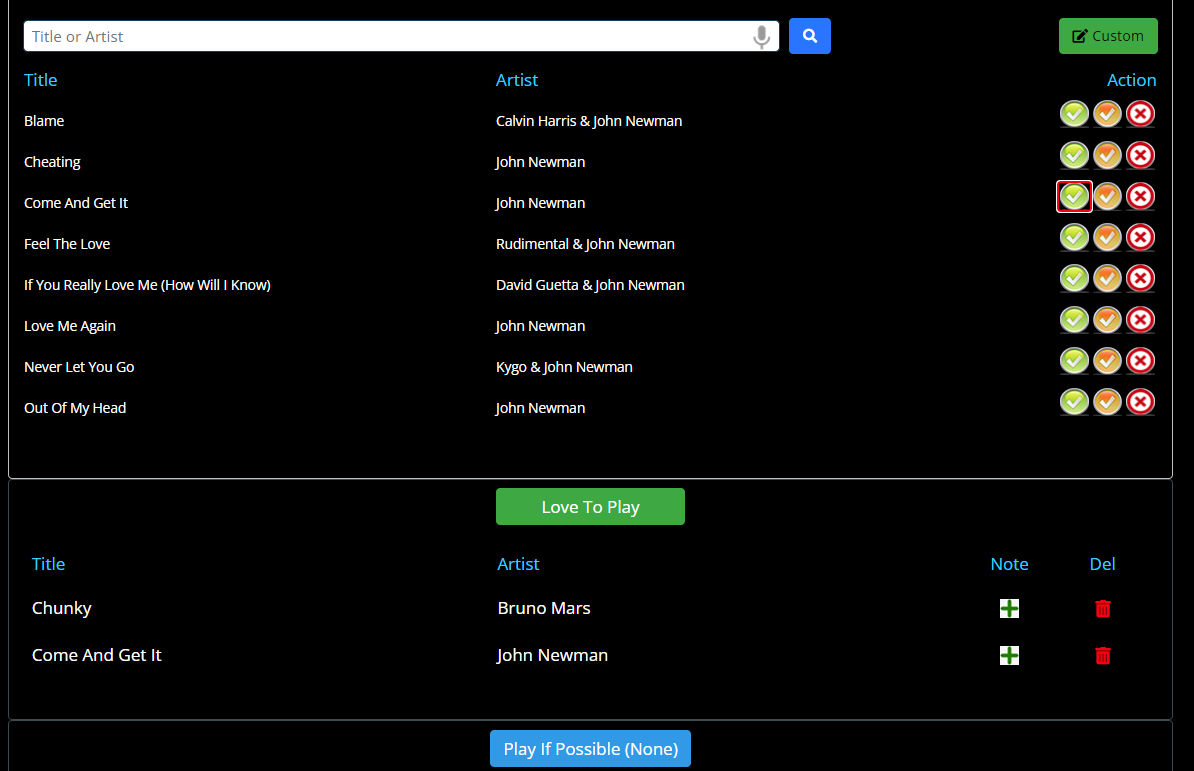The image size is (1194, 771).
Task: Toggle the orange icon for Never Let You Go
Action: [1107, 360]
